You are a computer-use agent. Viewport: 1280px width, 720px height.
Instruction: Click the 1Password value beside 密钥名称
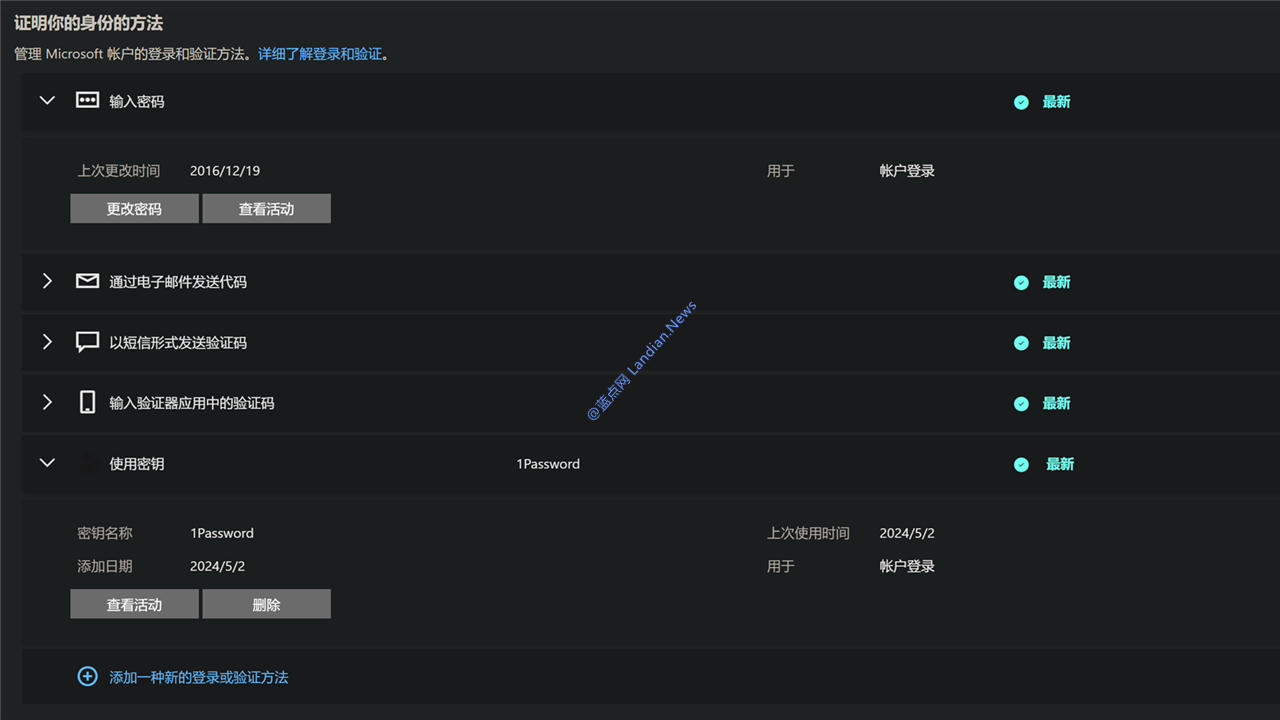click(x=222, y=533)
